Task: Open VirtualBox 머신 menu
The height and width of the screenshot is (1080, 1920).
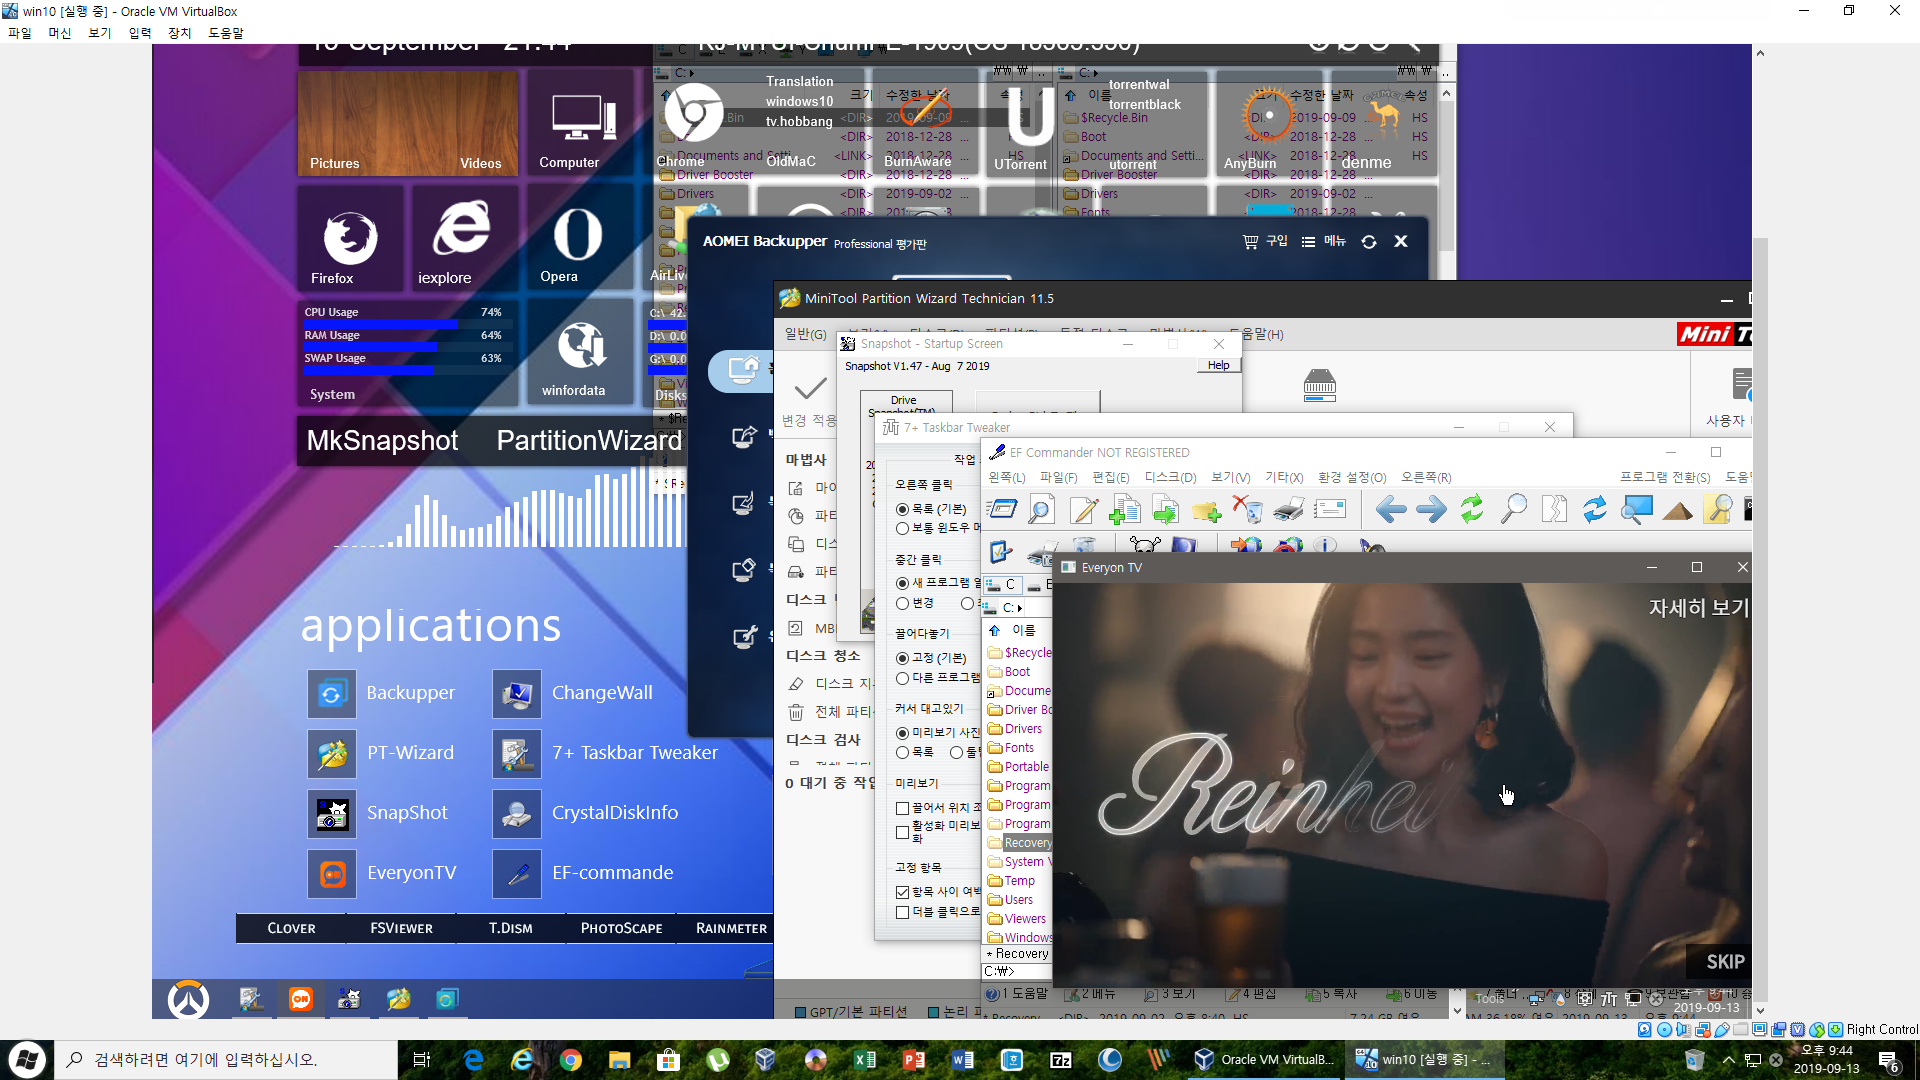Action: tap(60, 33)
